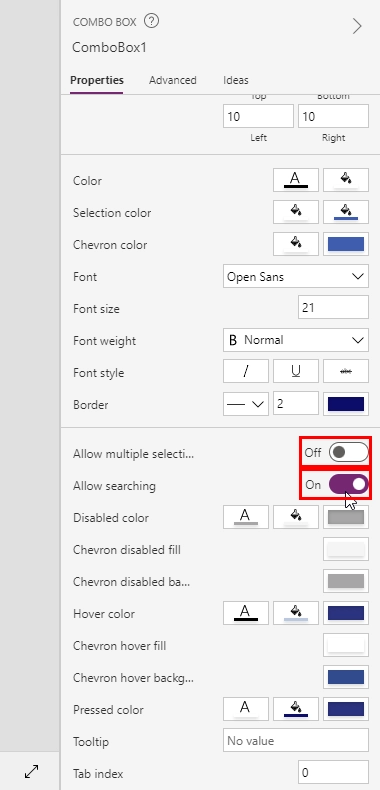This screenshot has width=380, height=790.
Task: Open the Combo Box help question-mark icon
Action: (x=151, y=22)
